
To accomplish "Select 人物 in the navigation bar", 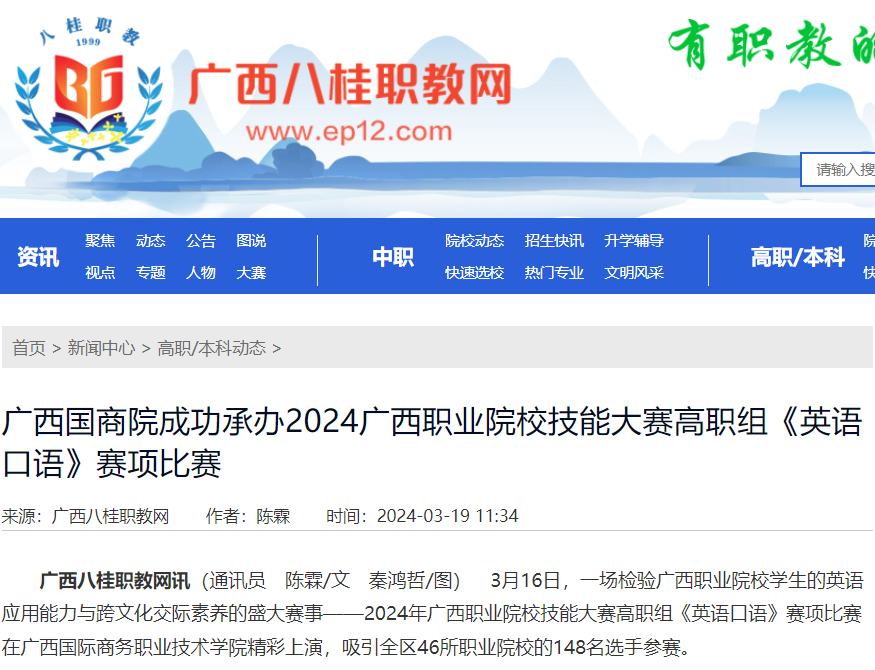I will tap(201, 272).
